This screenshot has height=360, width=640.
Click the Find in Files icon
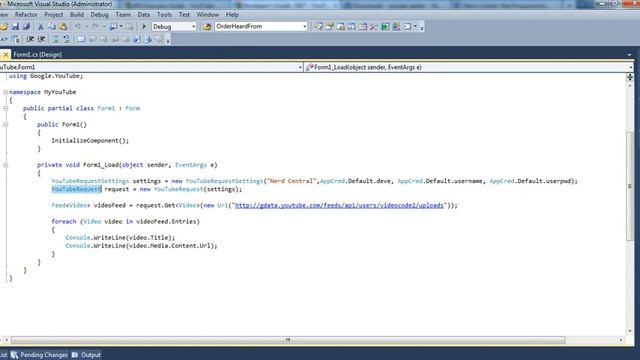click(207, 27)
